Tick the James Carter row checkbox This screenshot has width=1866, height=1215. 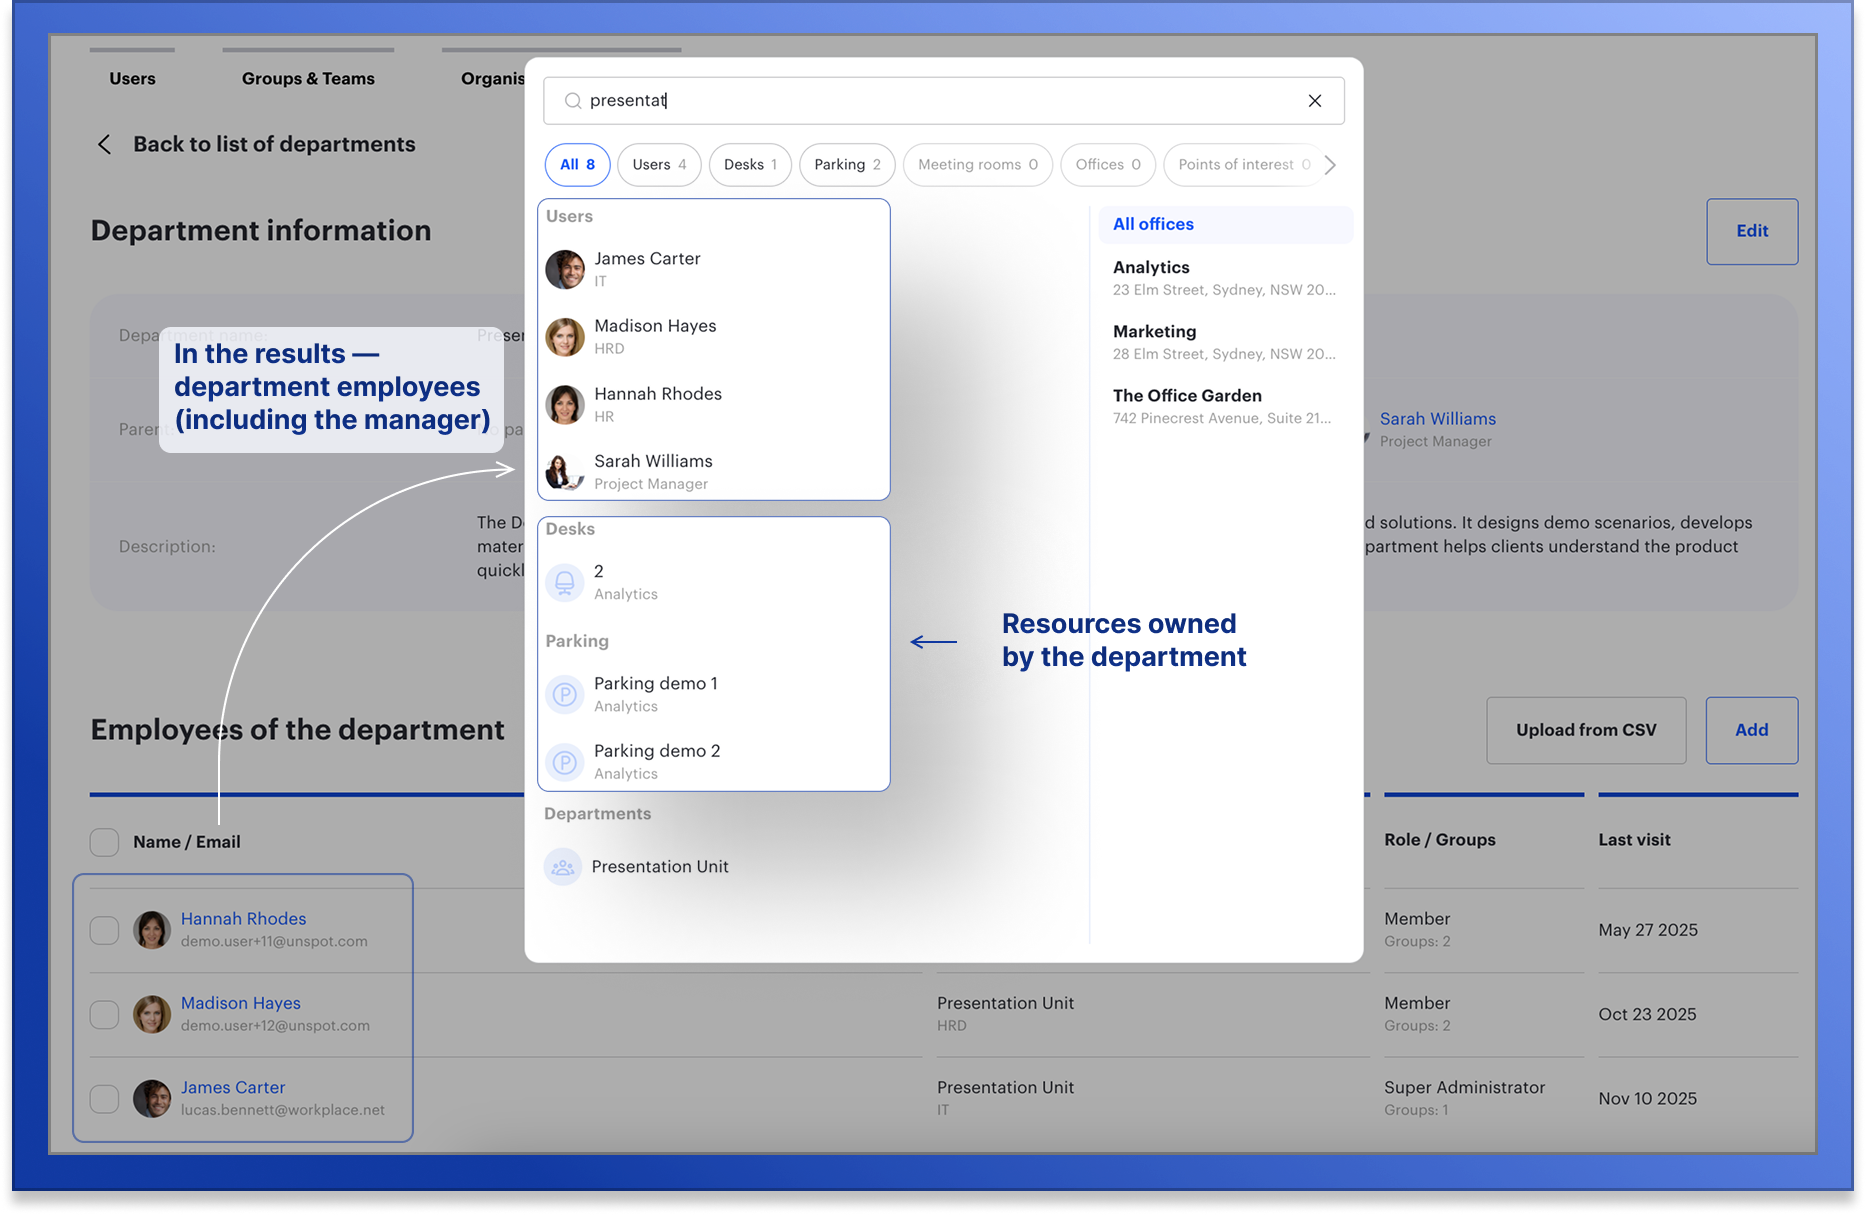tap(105, 1098)
